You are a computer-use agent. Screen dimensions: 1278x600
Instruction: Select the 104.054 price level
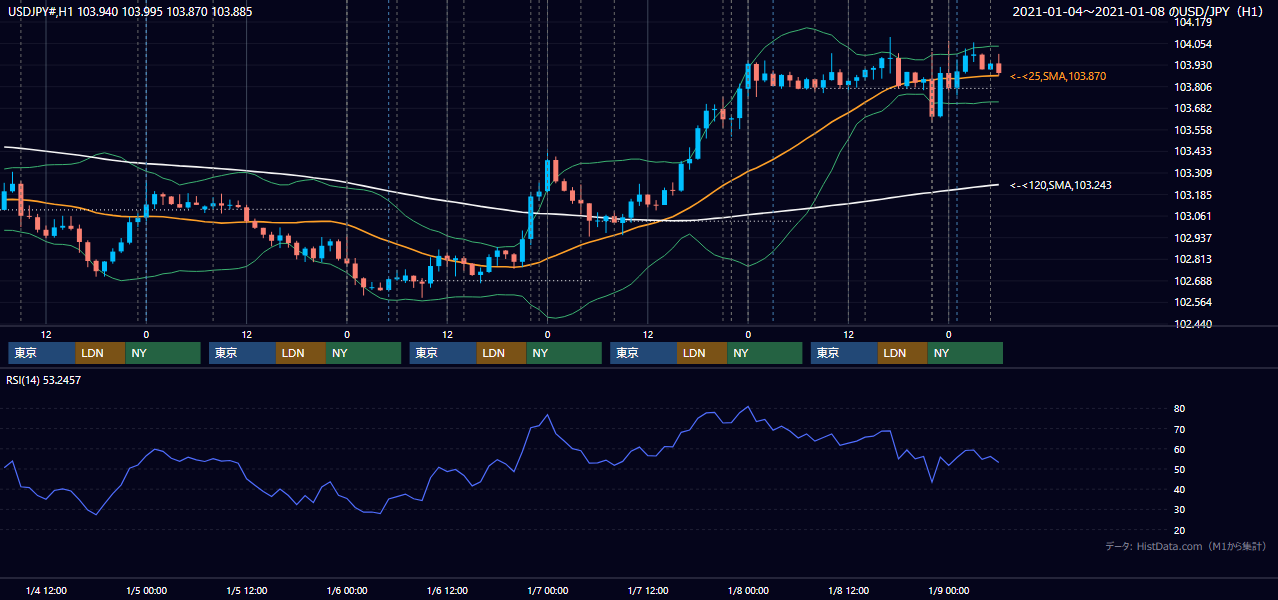pos(1193,44)
